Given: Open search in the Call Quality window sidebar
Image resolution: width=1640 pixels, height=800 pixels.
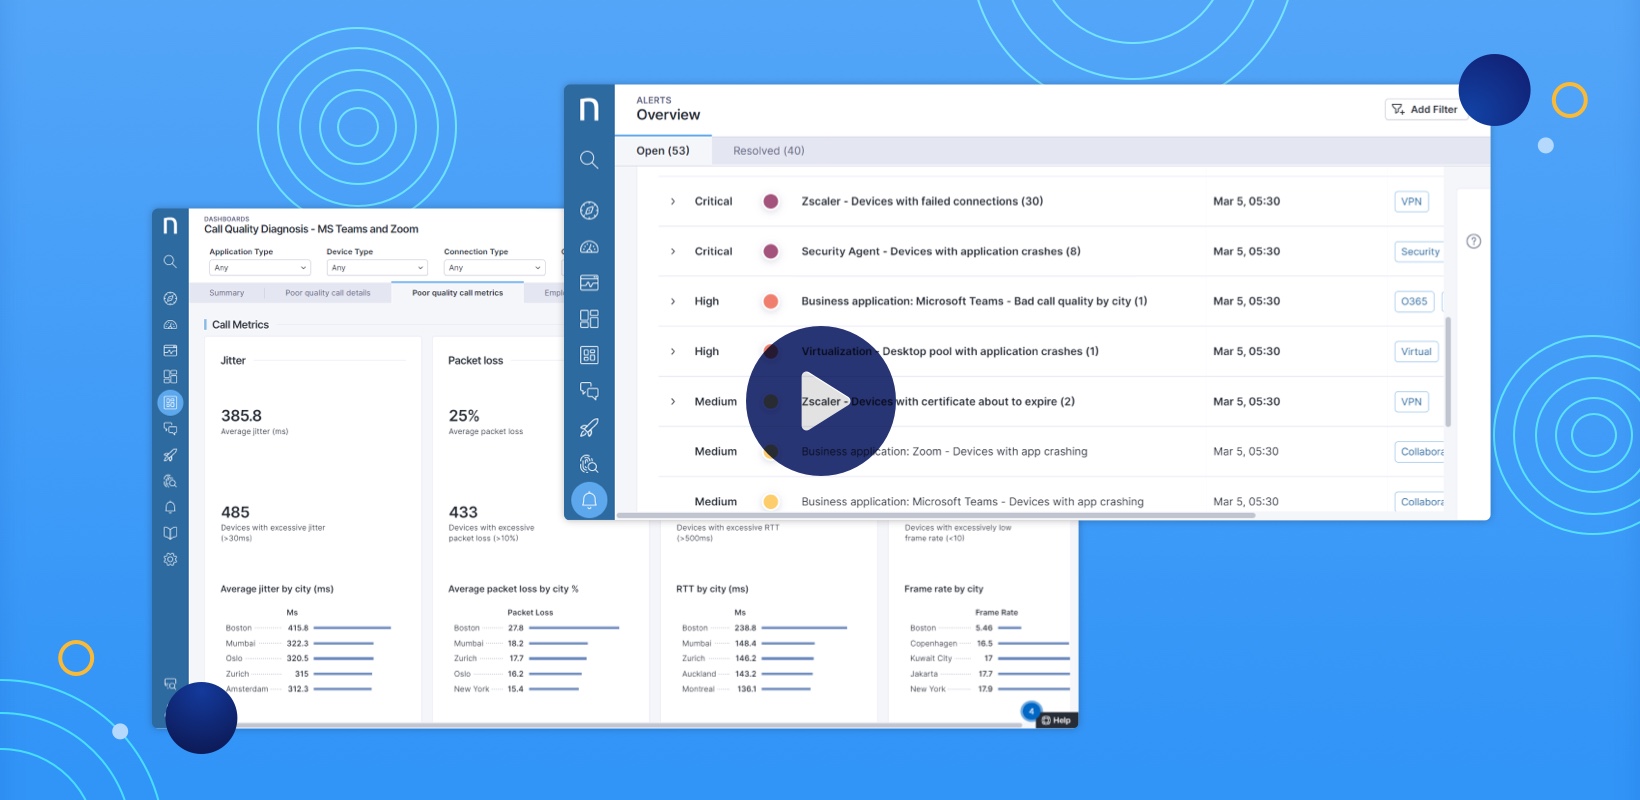Looking at the screenshot, I should click(x=170, y=262).
